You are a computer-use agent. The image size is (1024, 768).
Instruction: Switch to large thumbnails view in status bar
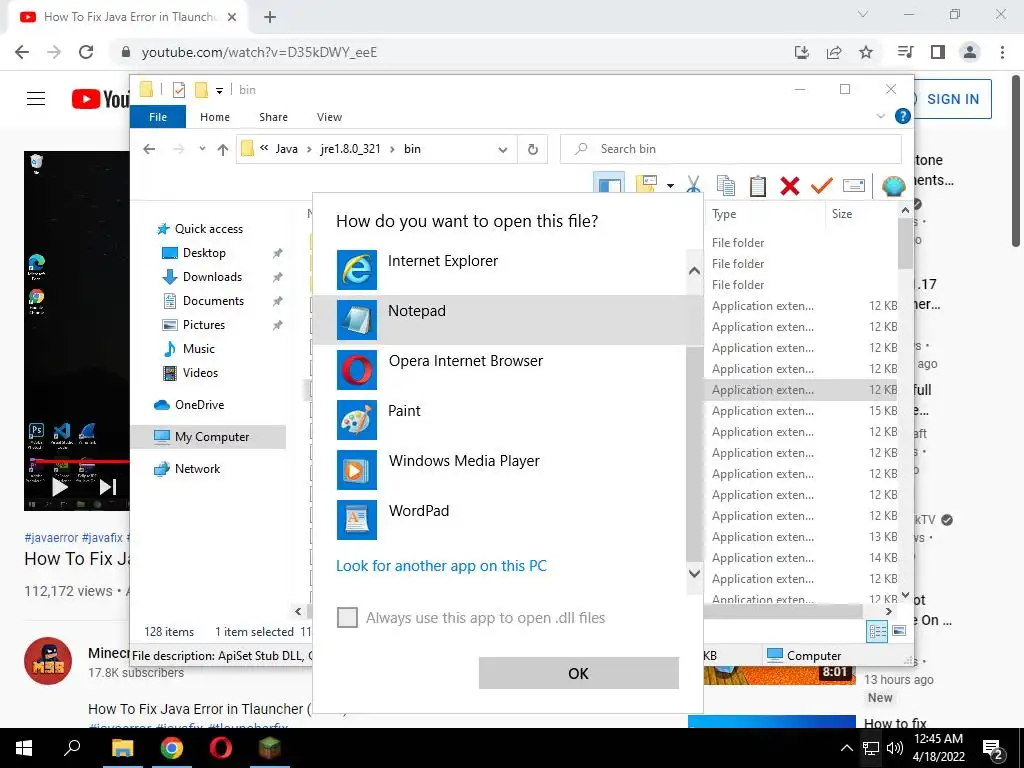pos(899,631)
